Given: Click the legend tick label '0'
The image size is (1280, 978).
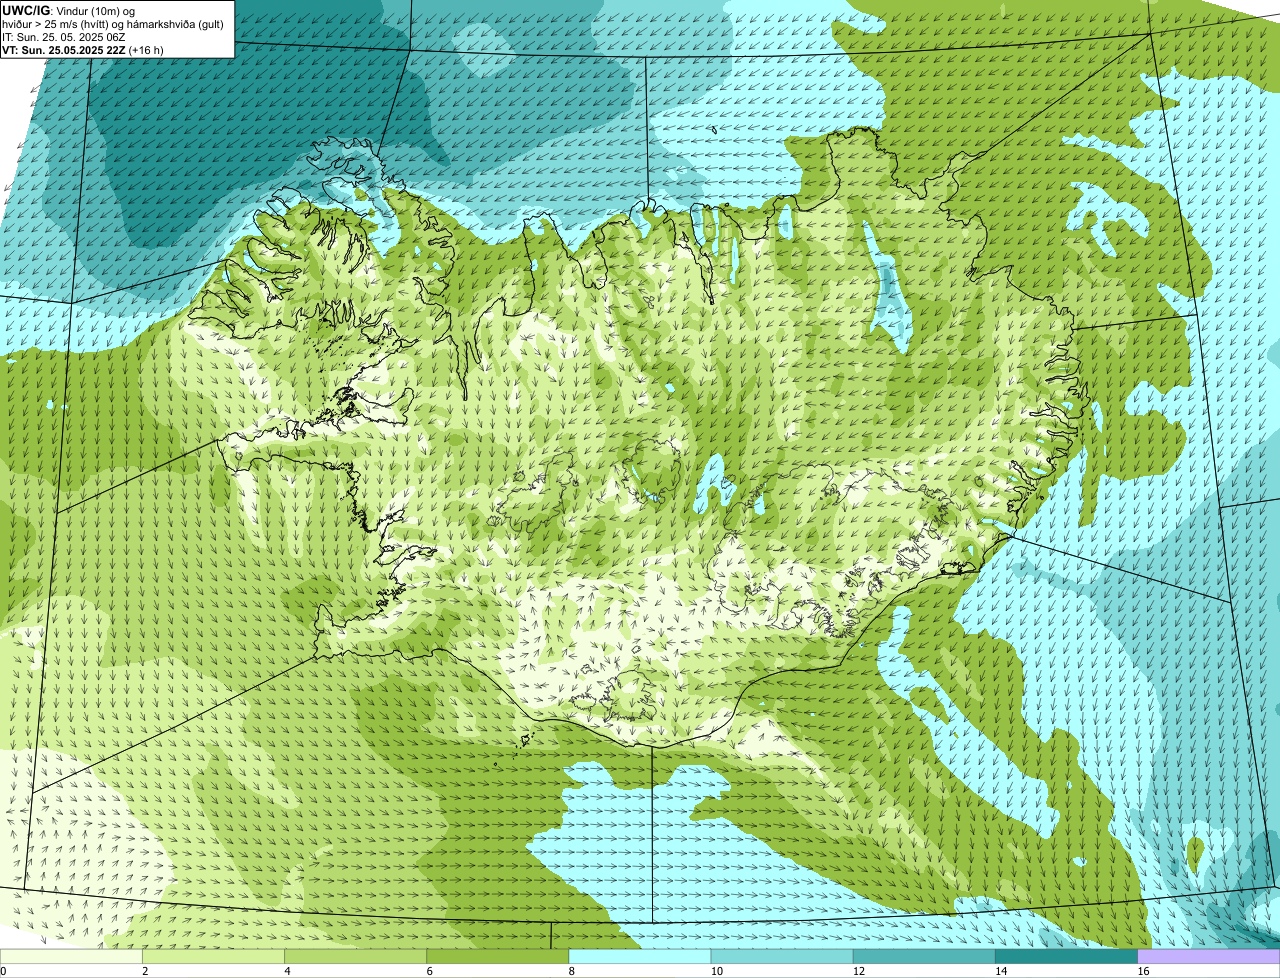Looking at the screenshot, I should click(x=3, y=971).
